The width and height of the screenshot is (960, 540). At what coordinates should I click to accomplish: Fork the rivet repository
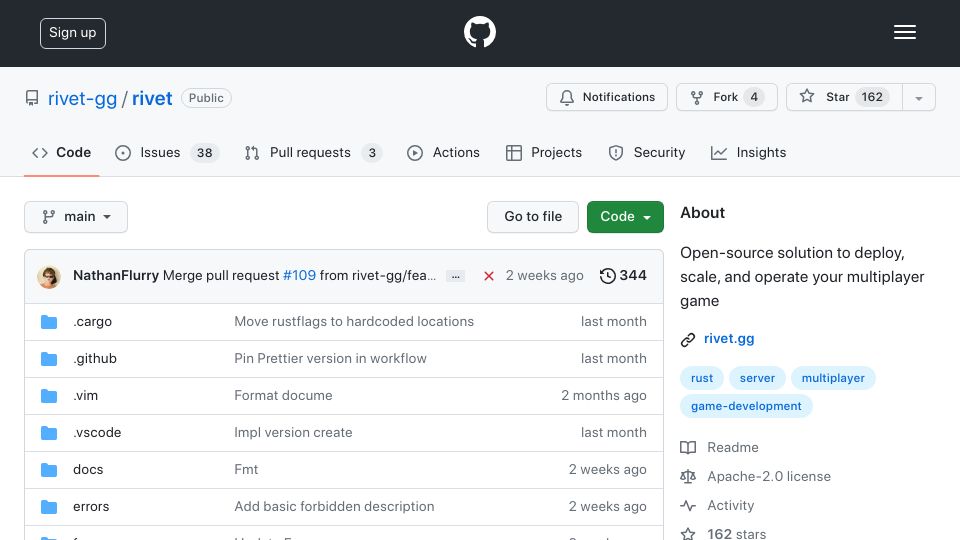(x=727, y=97)
